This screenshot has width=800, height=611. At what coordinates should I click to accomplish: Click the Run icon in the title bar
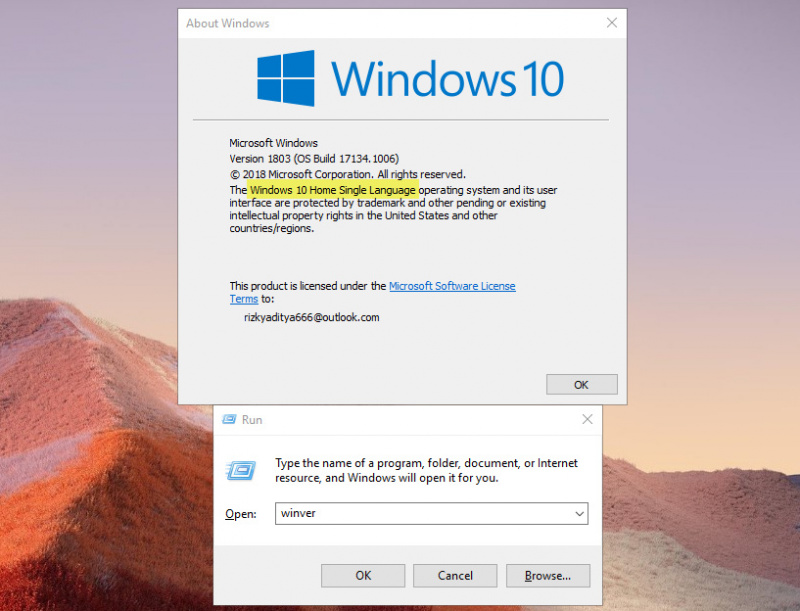pyautogui.click(x=229, y=419)
